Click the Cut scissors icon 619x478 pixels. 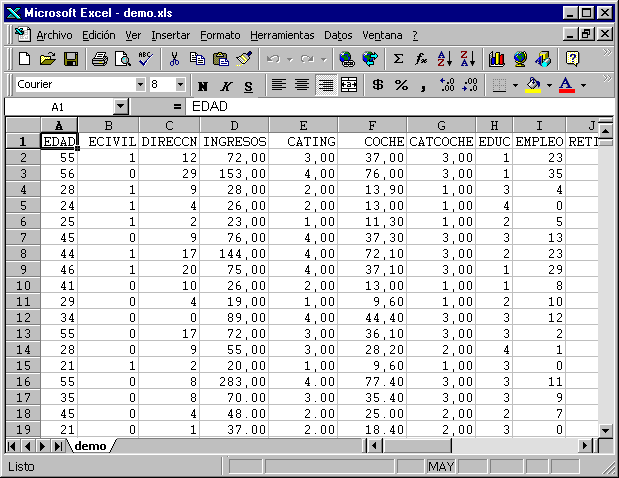(x=174, y=59)
